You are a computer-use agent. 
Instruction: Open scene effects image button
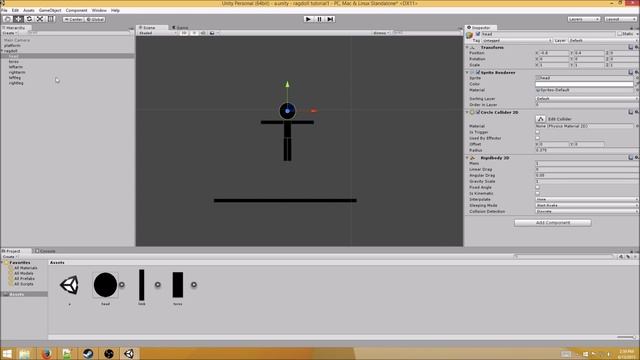coord(212,33)
